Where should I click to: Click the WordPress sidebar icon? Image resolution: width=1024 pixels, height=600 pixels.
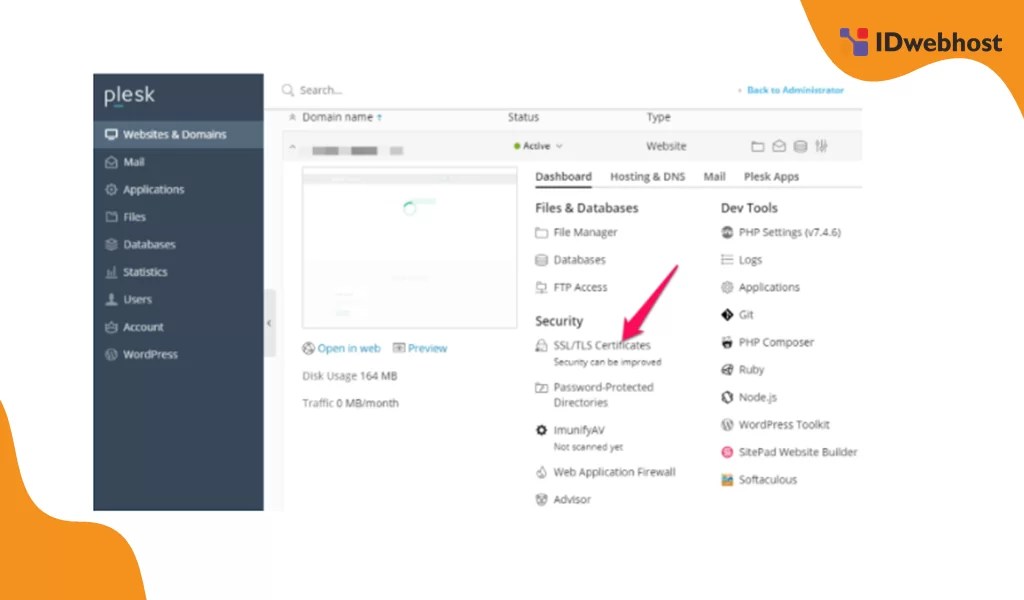(x=111, y=354)
